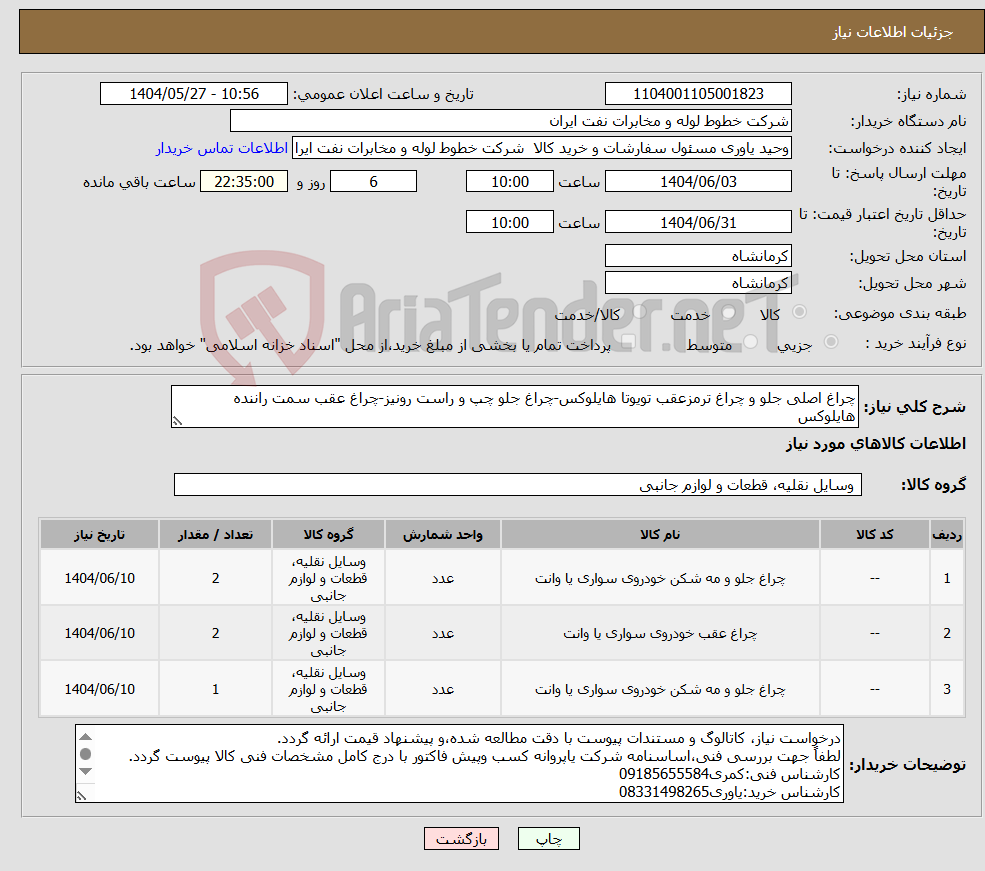This screenshot has width=985, height=871.
Task: Click the notes scrollbar thumb
Action: pyautogui.click(x=86, y=754)
